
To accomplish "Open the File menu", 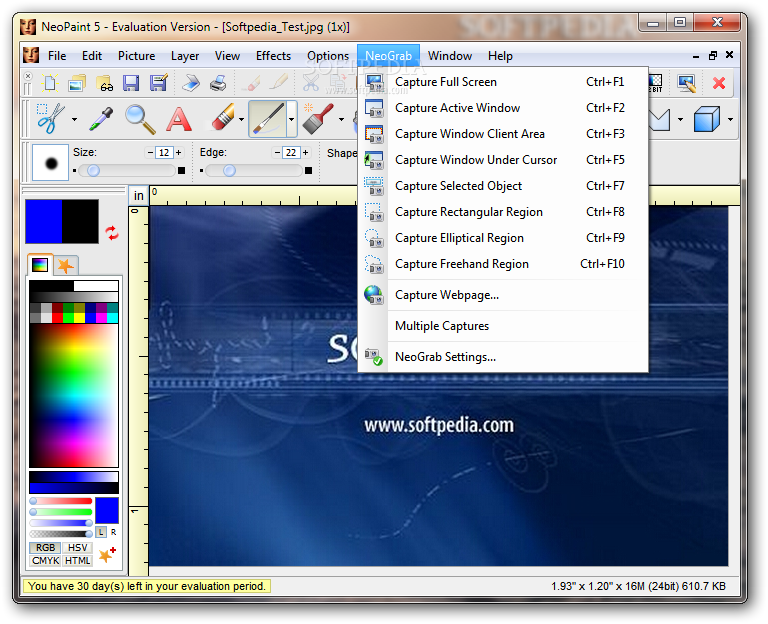I will (57, 56).
